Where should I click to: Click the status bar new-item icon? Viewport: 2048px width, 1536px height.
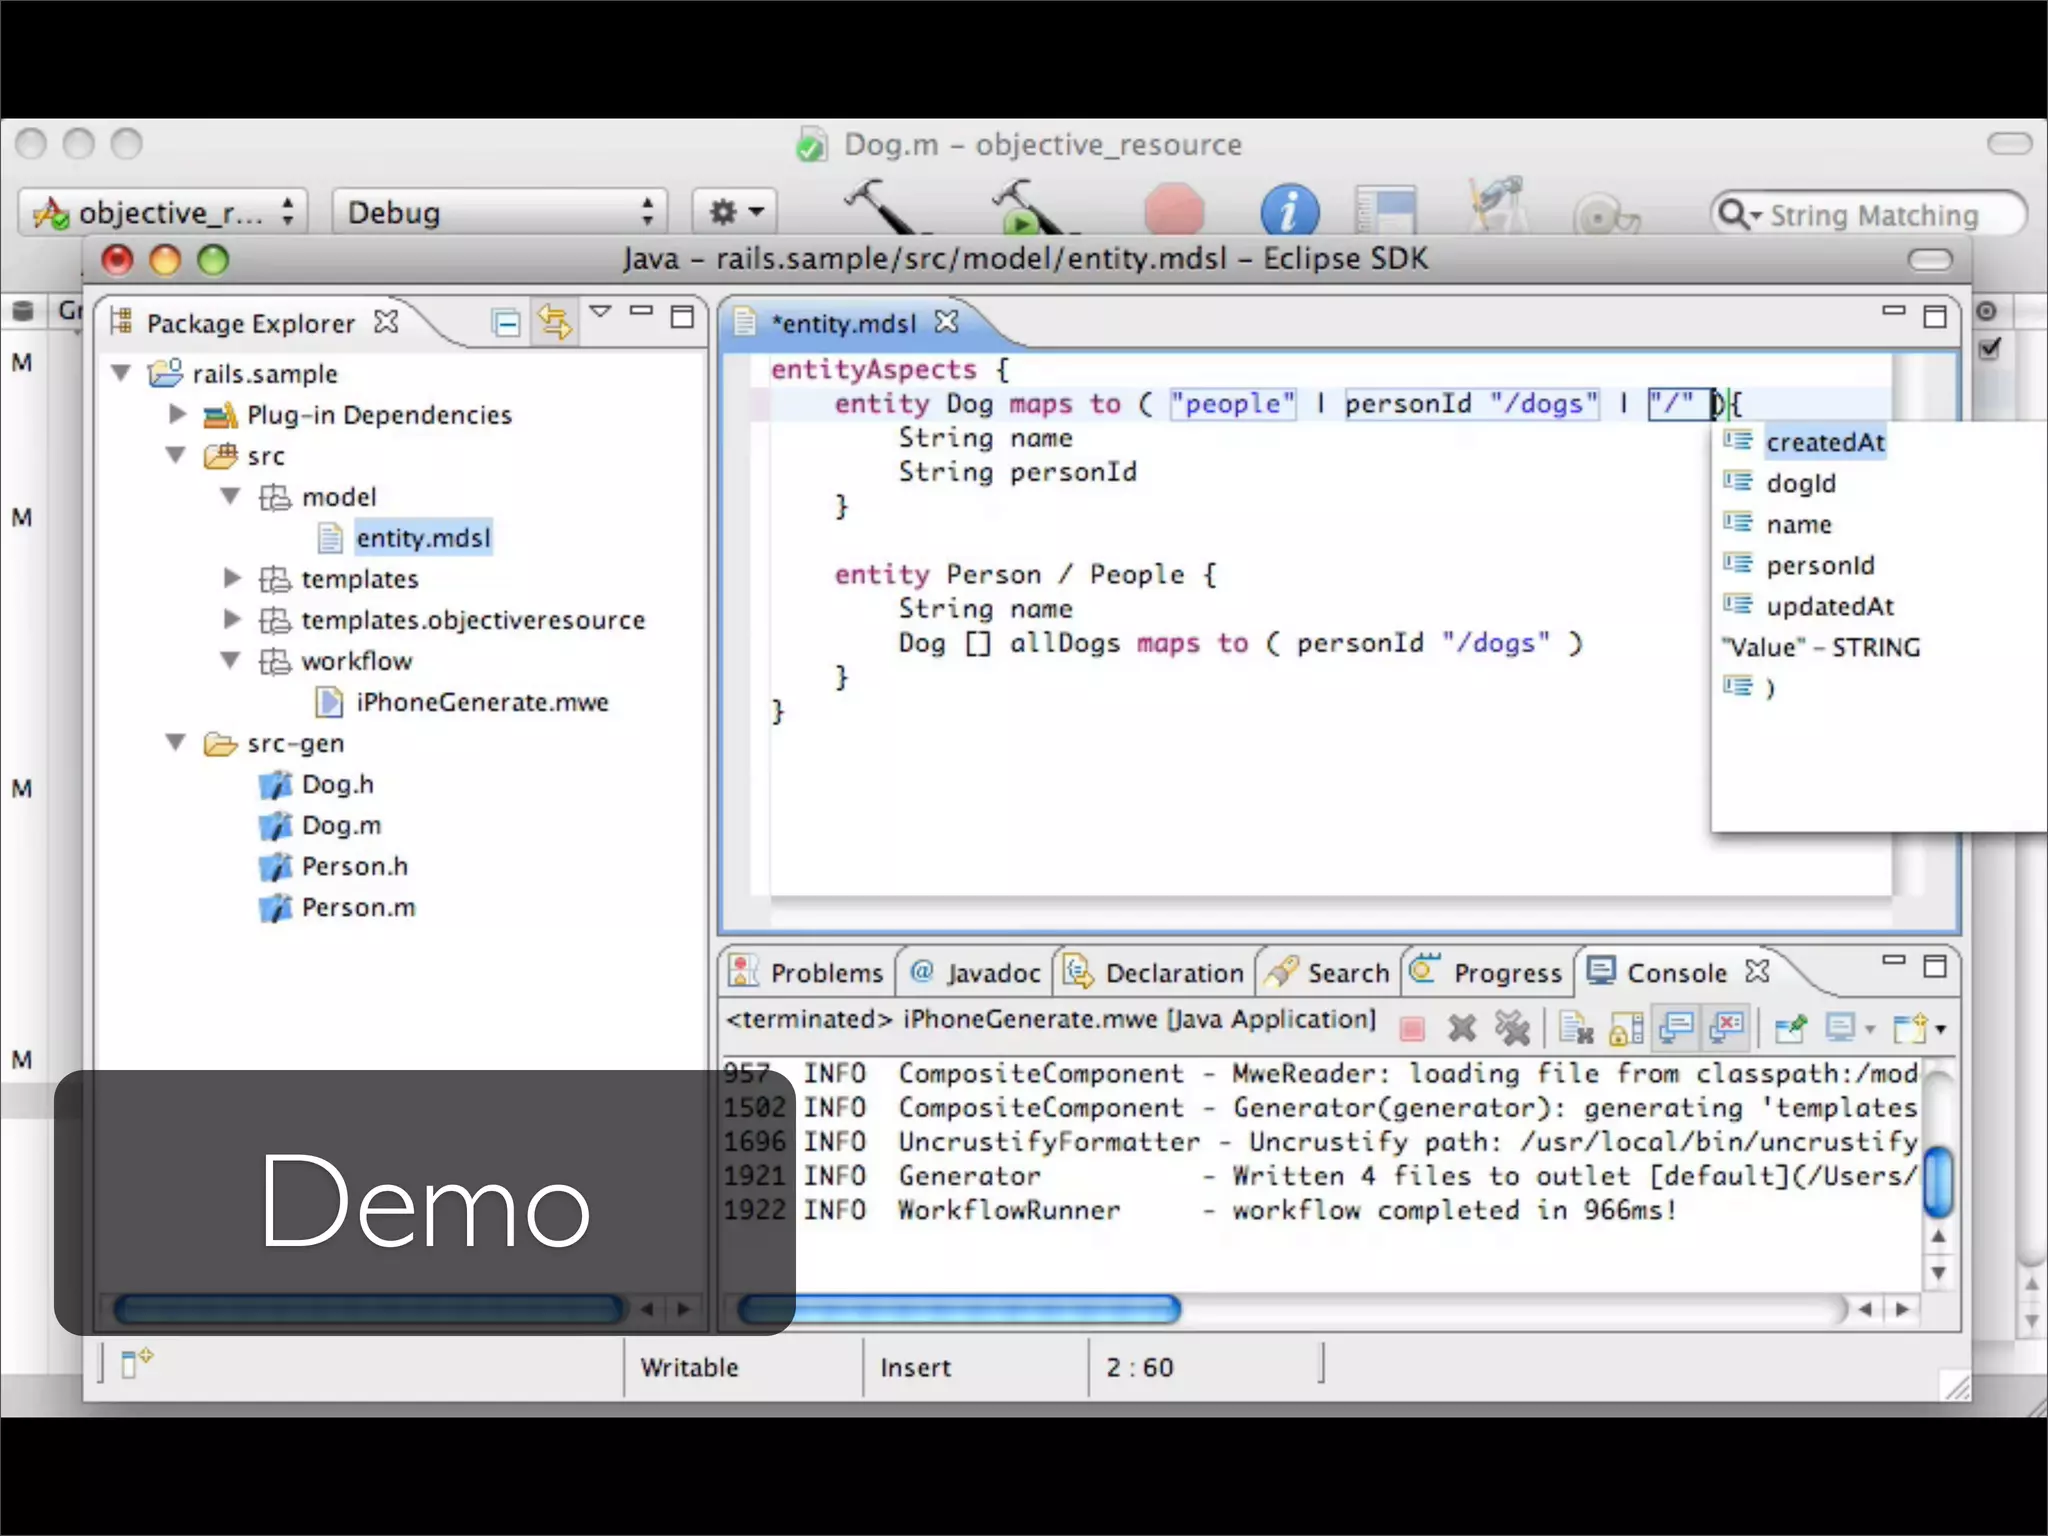136,1362
